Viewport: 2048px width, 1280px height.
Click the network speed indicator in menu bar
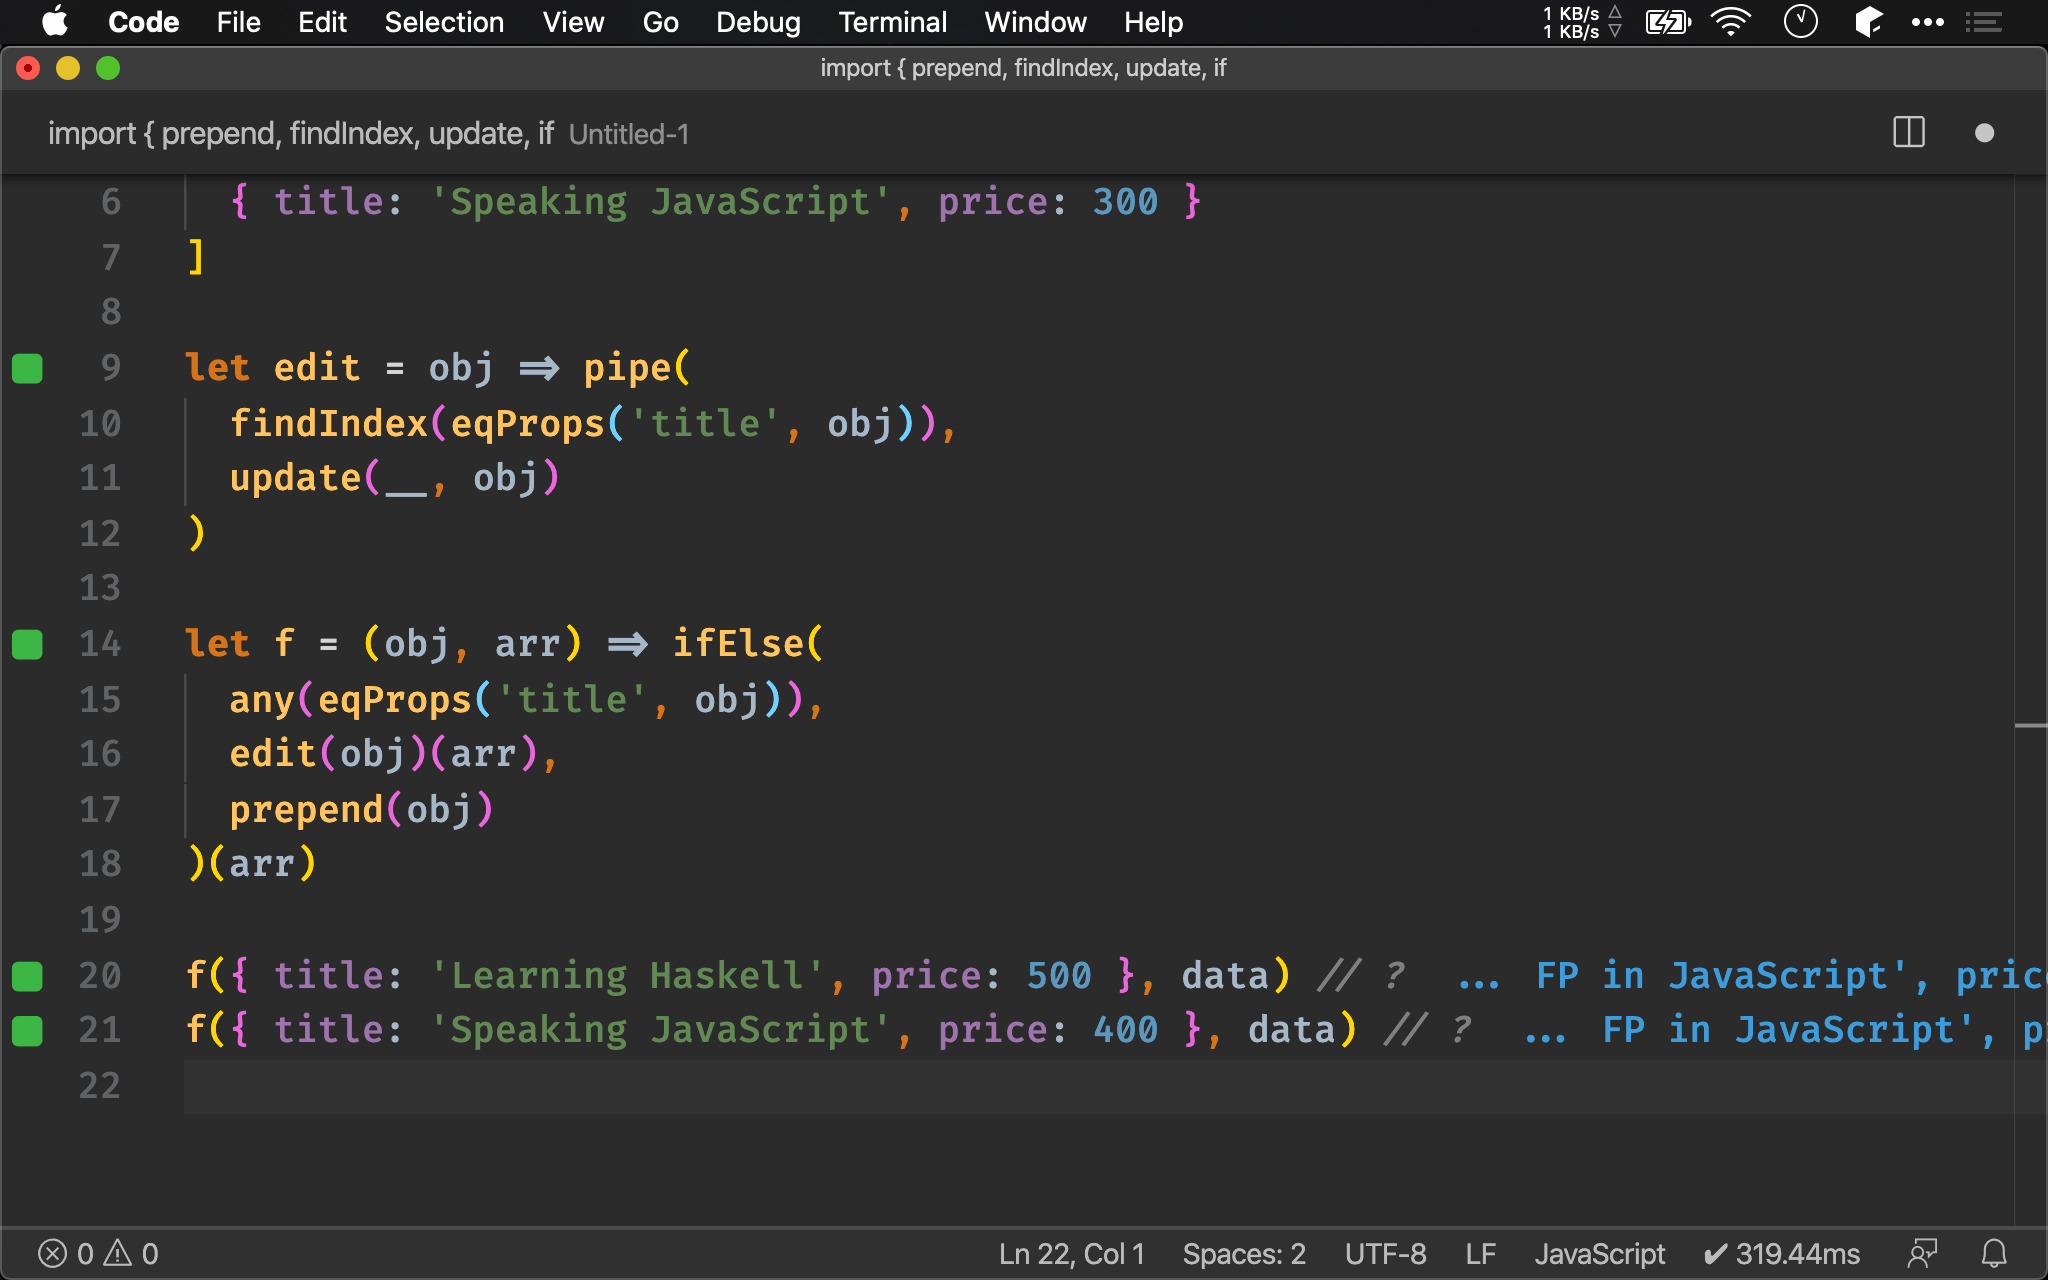point(1582,22)
